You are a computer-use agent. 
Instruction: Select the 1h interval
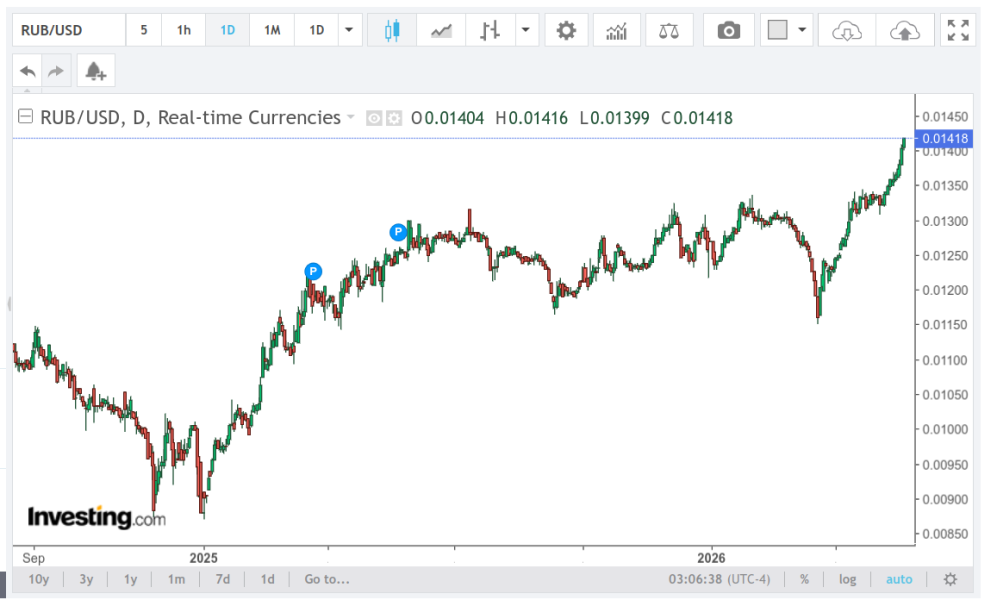[184, 30]
